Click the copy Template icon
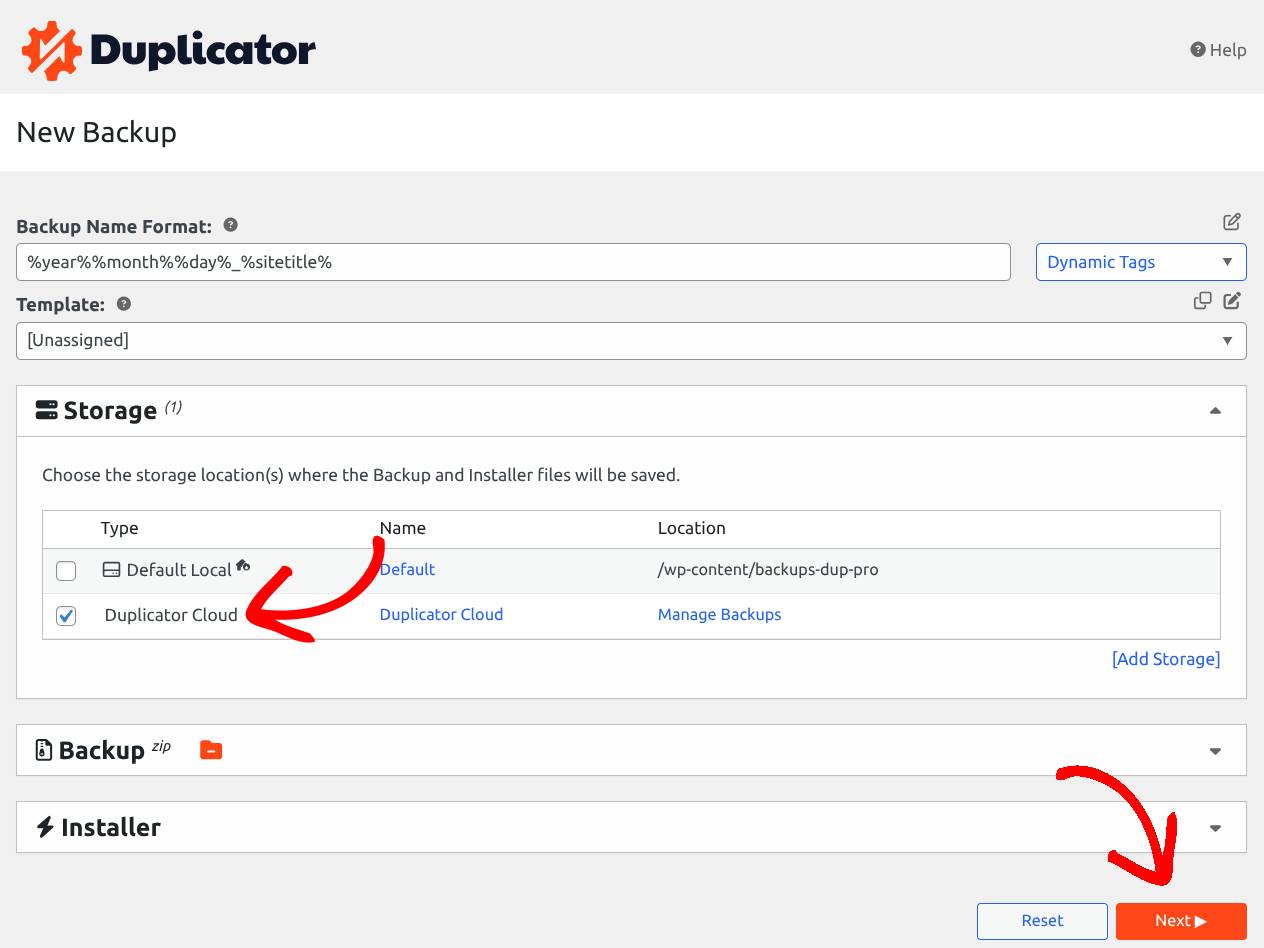 pos(1202,300)
